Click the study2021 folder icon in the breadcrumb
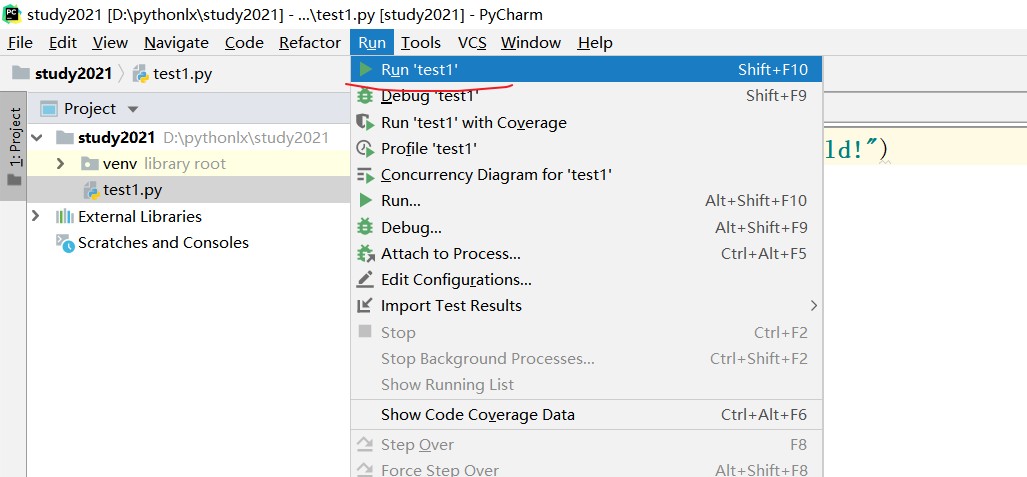The height and width of the screenshot is (477, 1027). tap(21, 73)
